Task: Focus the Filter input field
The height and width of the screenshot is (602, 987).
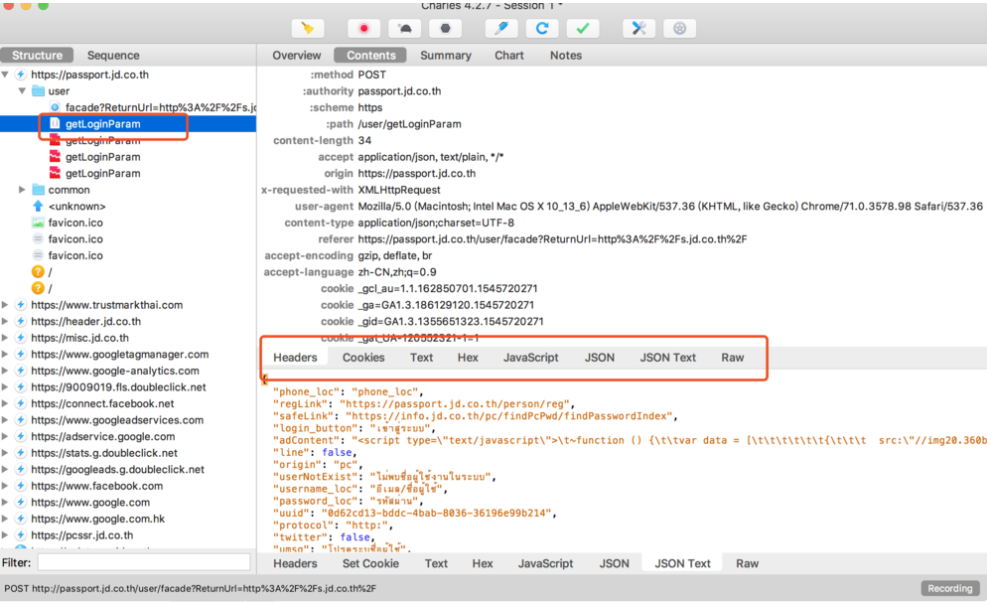Action: (144, 562)
